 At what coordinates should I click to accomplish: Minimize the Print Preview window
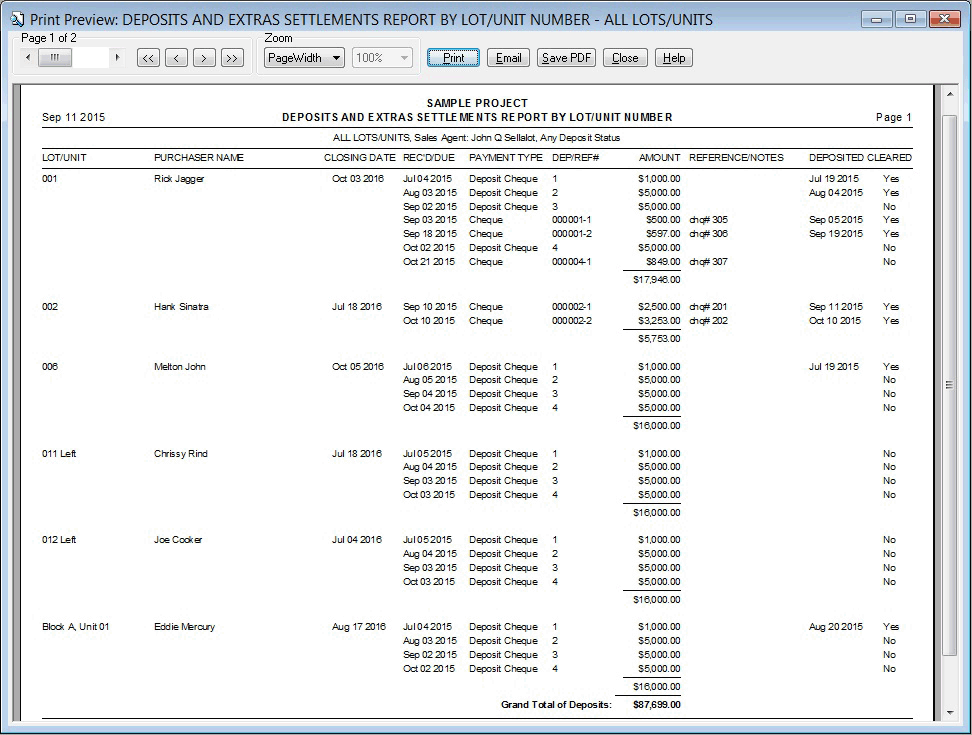877,19
